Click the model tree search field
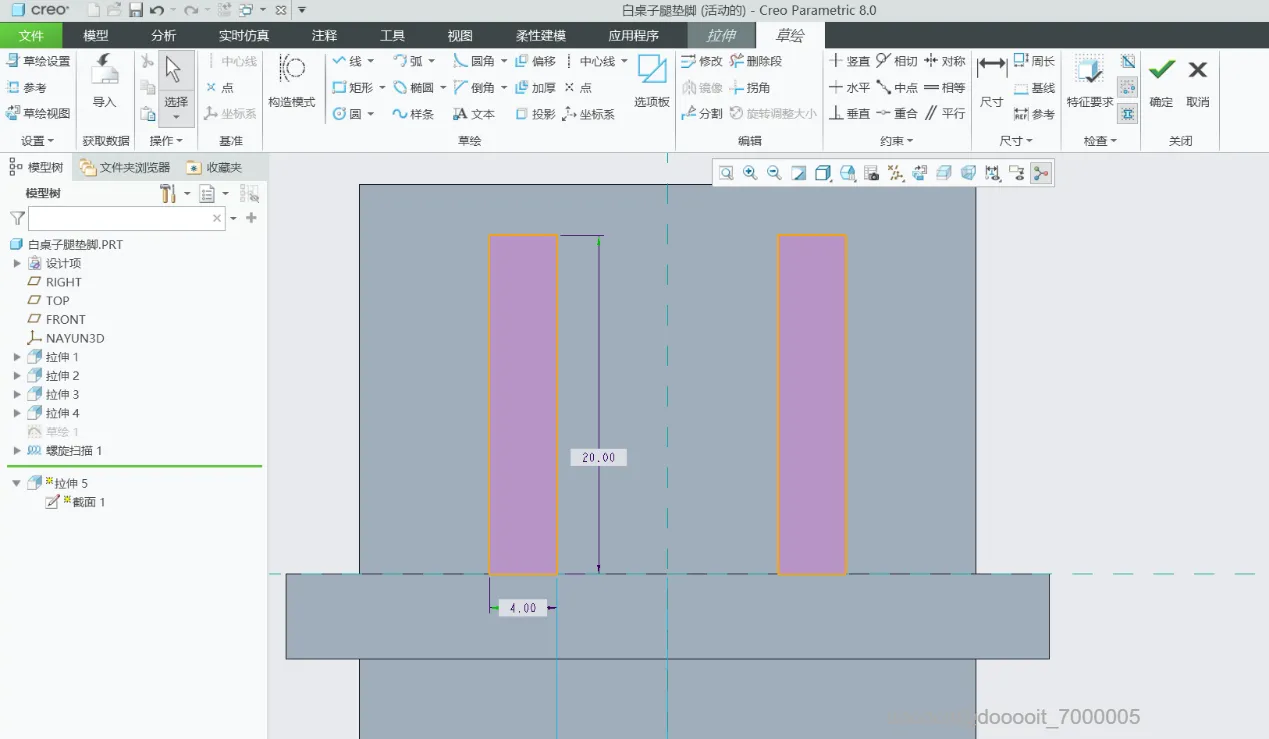 coord(126,218)
